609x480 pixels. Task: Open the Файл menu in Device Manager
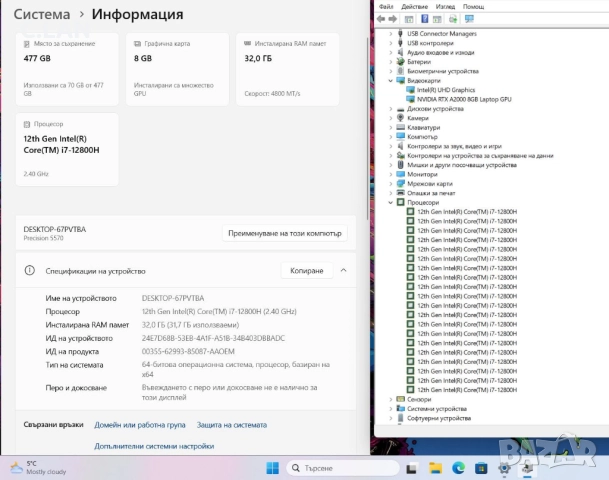pyautogui.click(x=386, y=7)
